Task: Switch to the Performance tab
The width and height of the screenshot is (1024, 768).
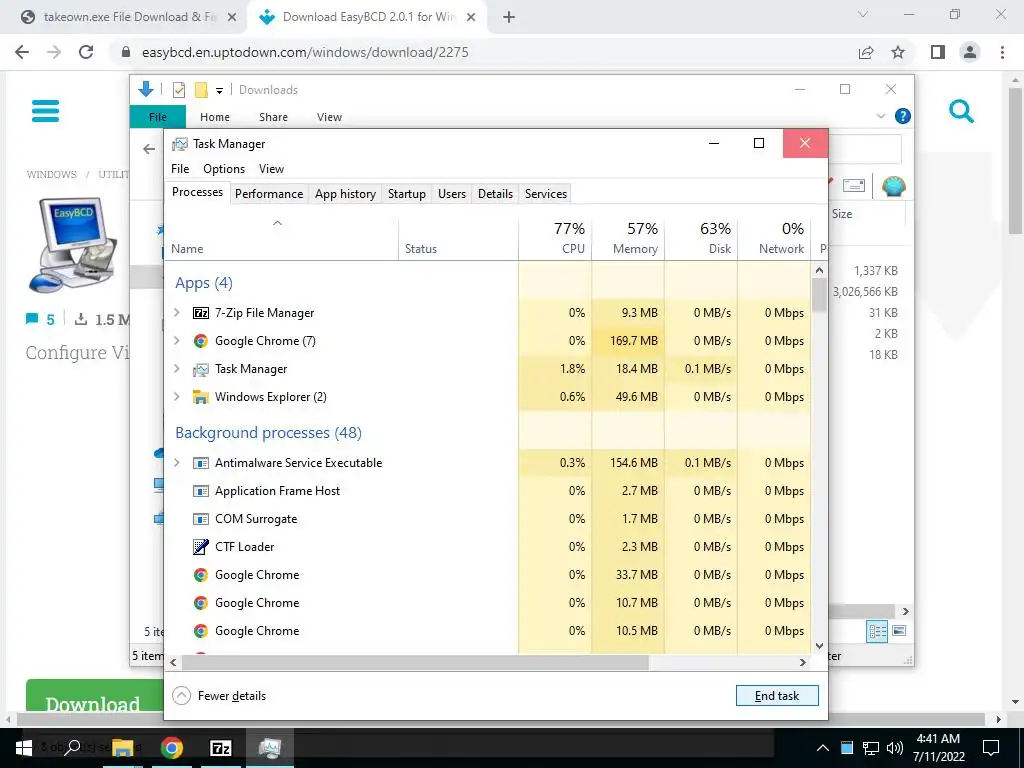Action: (269, 194)
